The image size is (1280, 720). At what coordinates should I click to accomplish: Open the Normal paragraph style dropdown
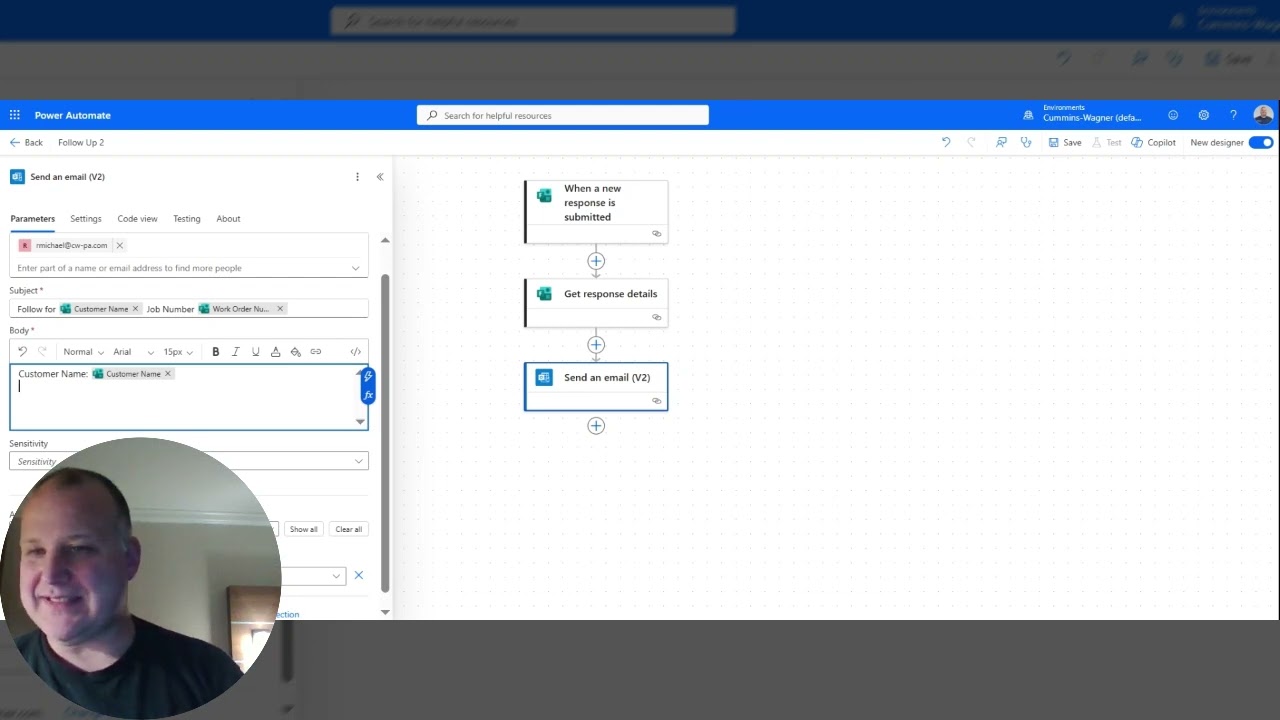[83, 352]
